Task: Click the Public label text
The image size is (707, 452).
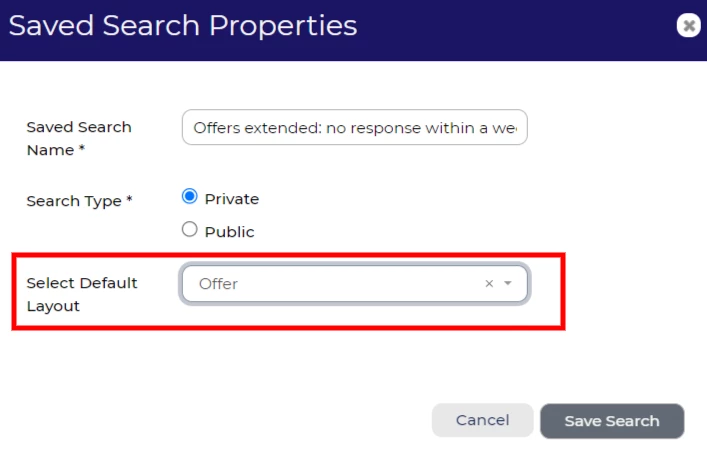Action: point(229,231)
